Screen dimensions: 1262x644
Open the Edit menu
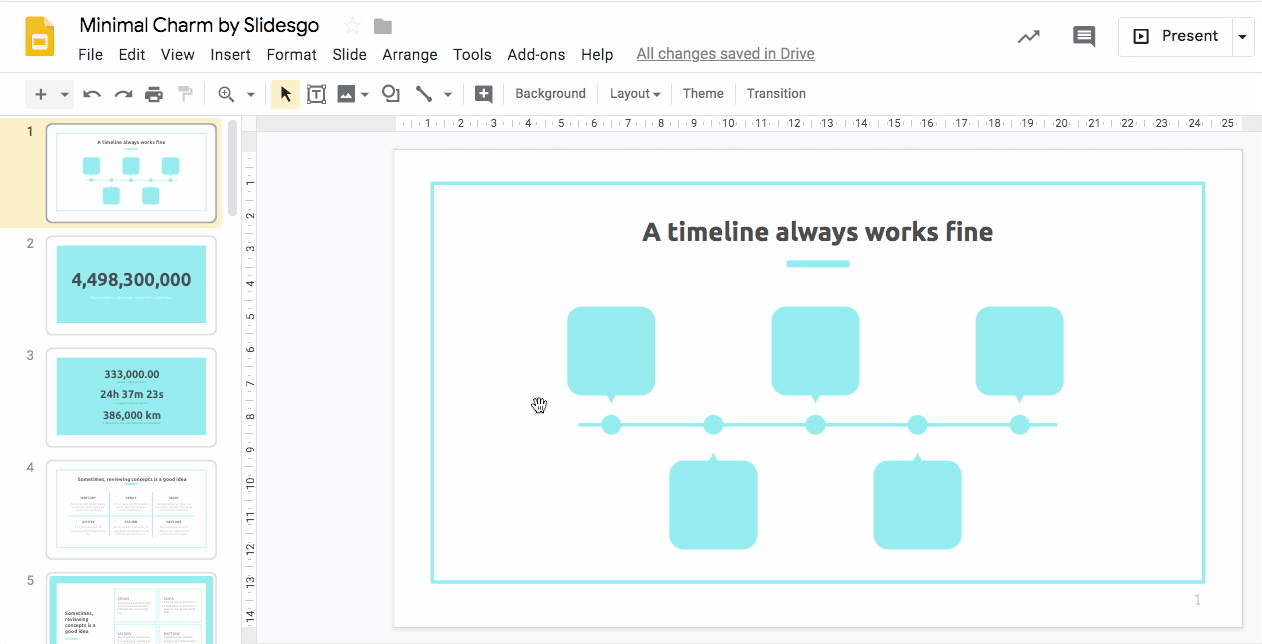click(x=132, y=55)
